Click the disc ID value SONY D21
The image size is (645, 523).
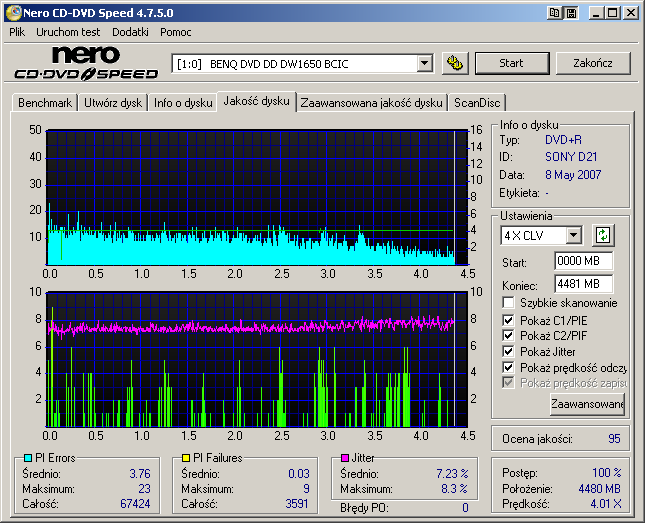point(571,157)
